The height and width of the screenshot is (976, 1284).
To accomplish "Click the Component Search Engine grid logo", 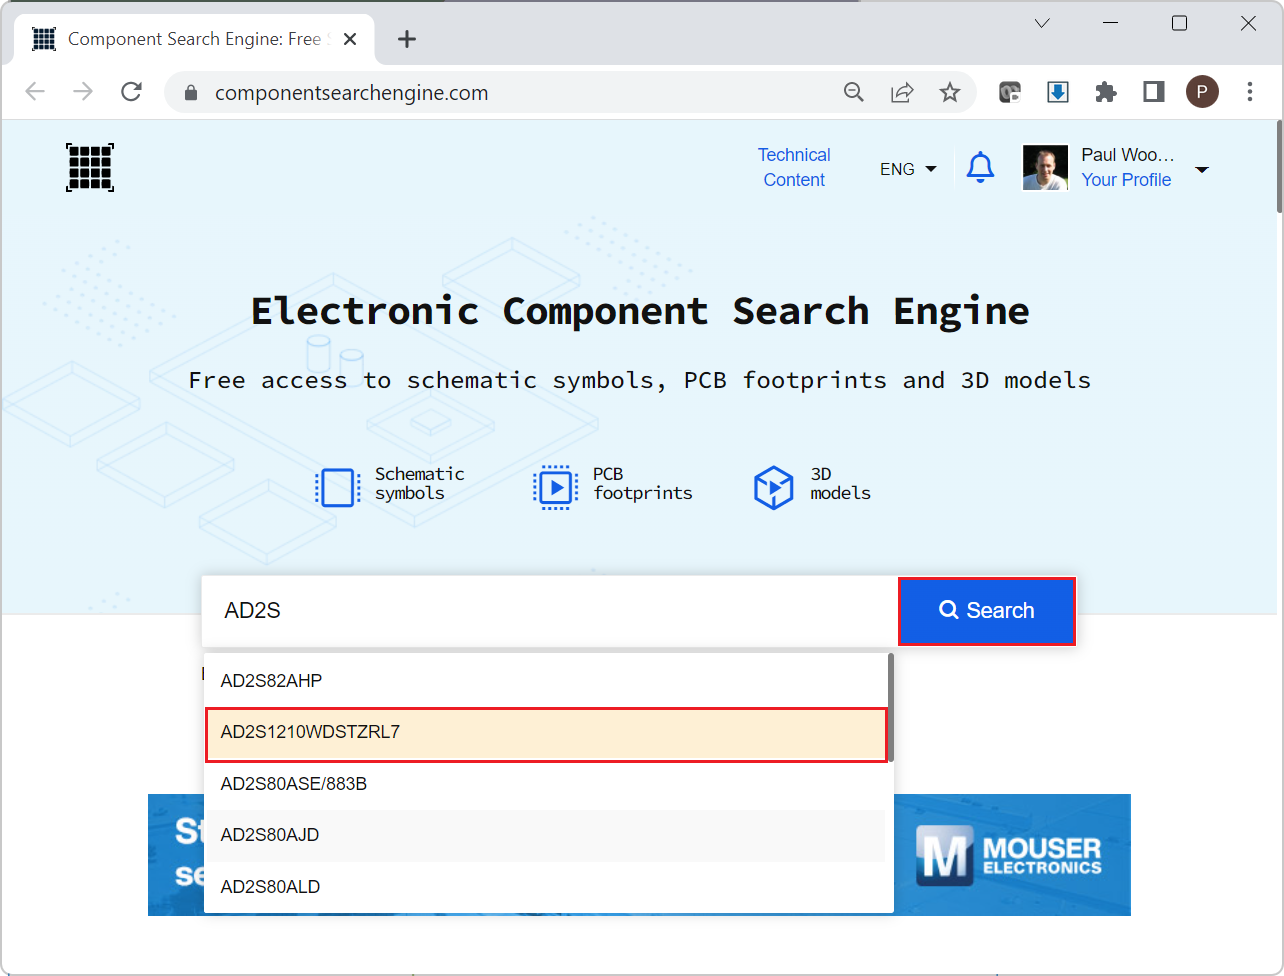I will (x=90, y=167).
